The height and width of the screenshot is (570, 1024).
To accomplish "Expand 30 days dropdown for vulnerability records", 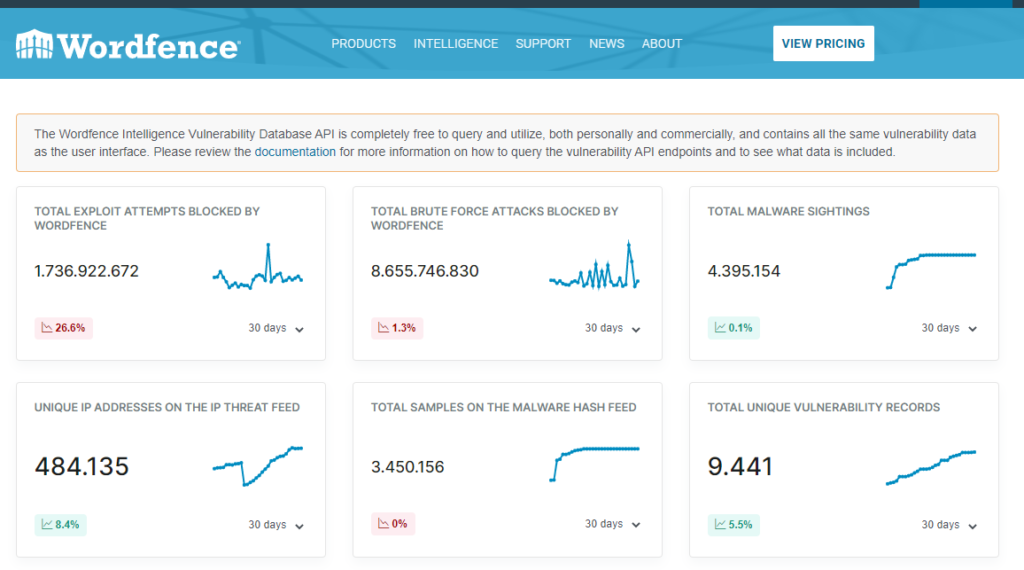I will [949, 525].
